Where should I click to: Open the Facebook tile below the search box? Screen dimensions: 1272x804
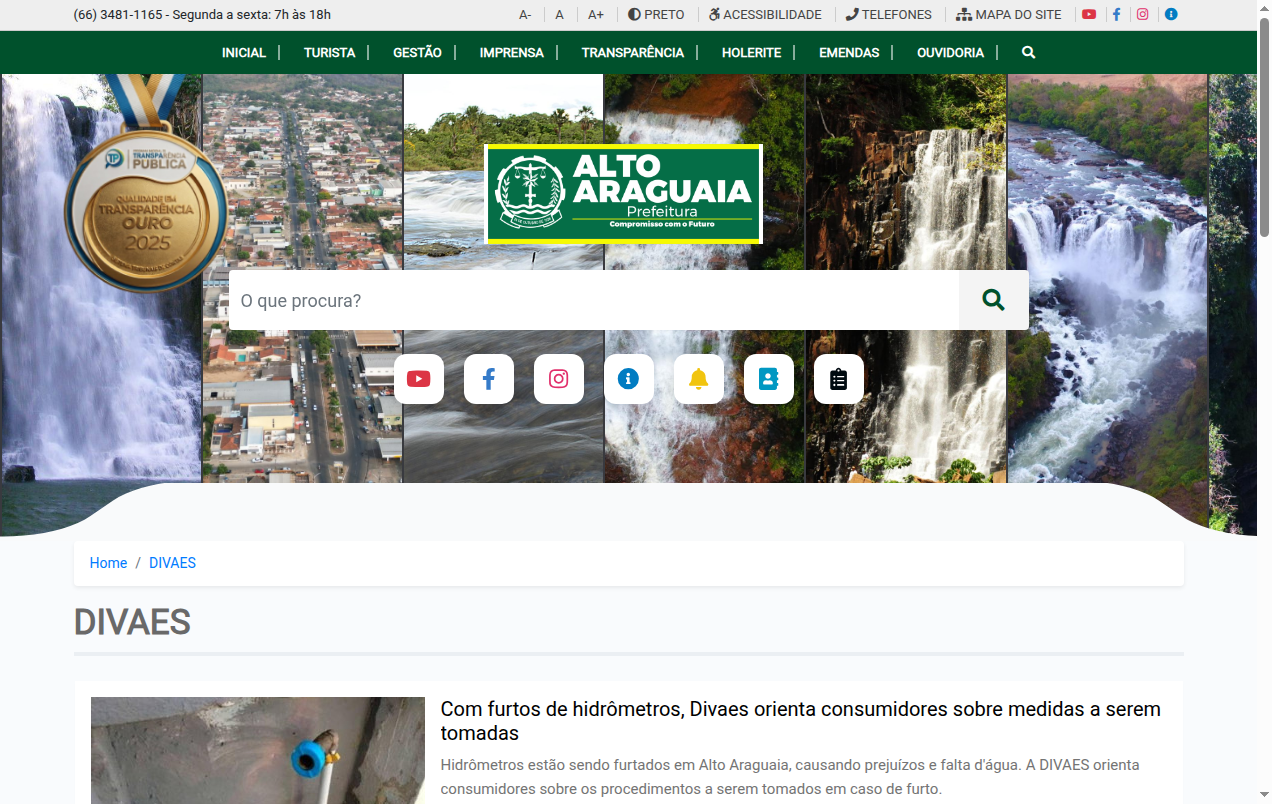[489, 379]
